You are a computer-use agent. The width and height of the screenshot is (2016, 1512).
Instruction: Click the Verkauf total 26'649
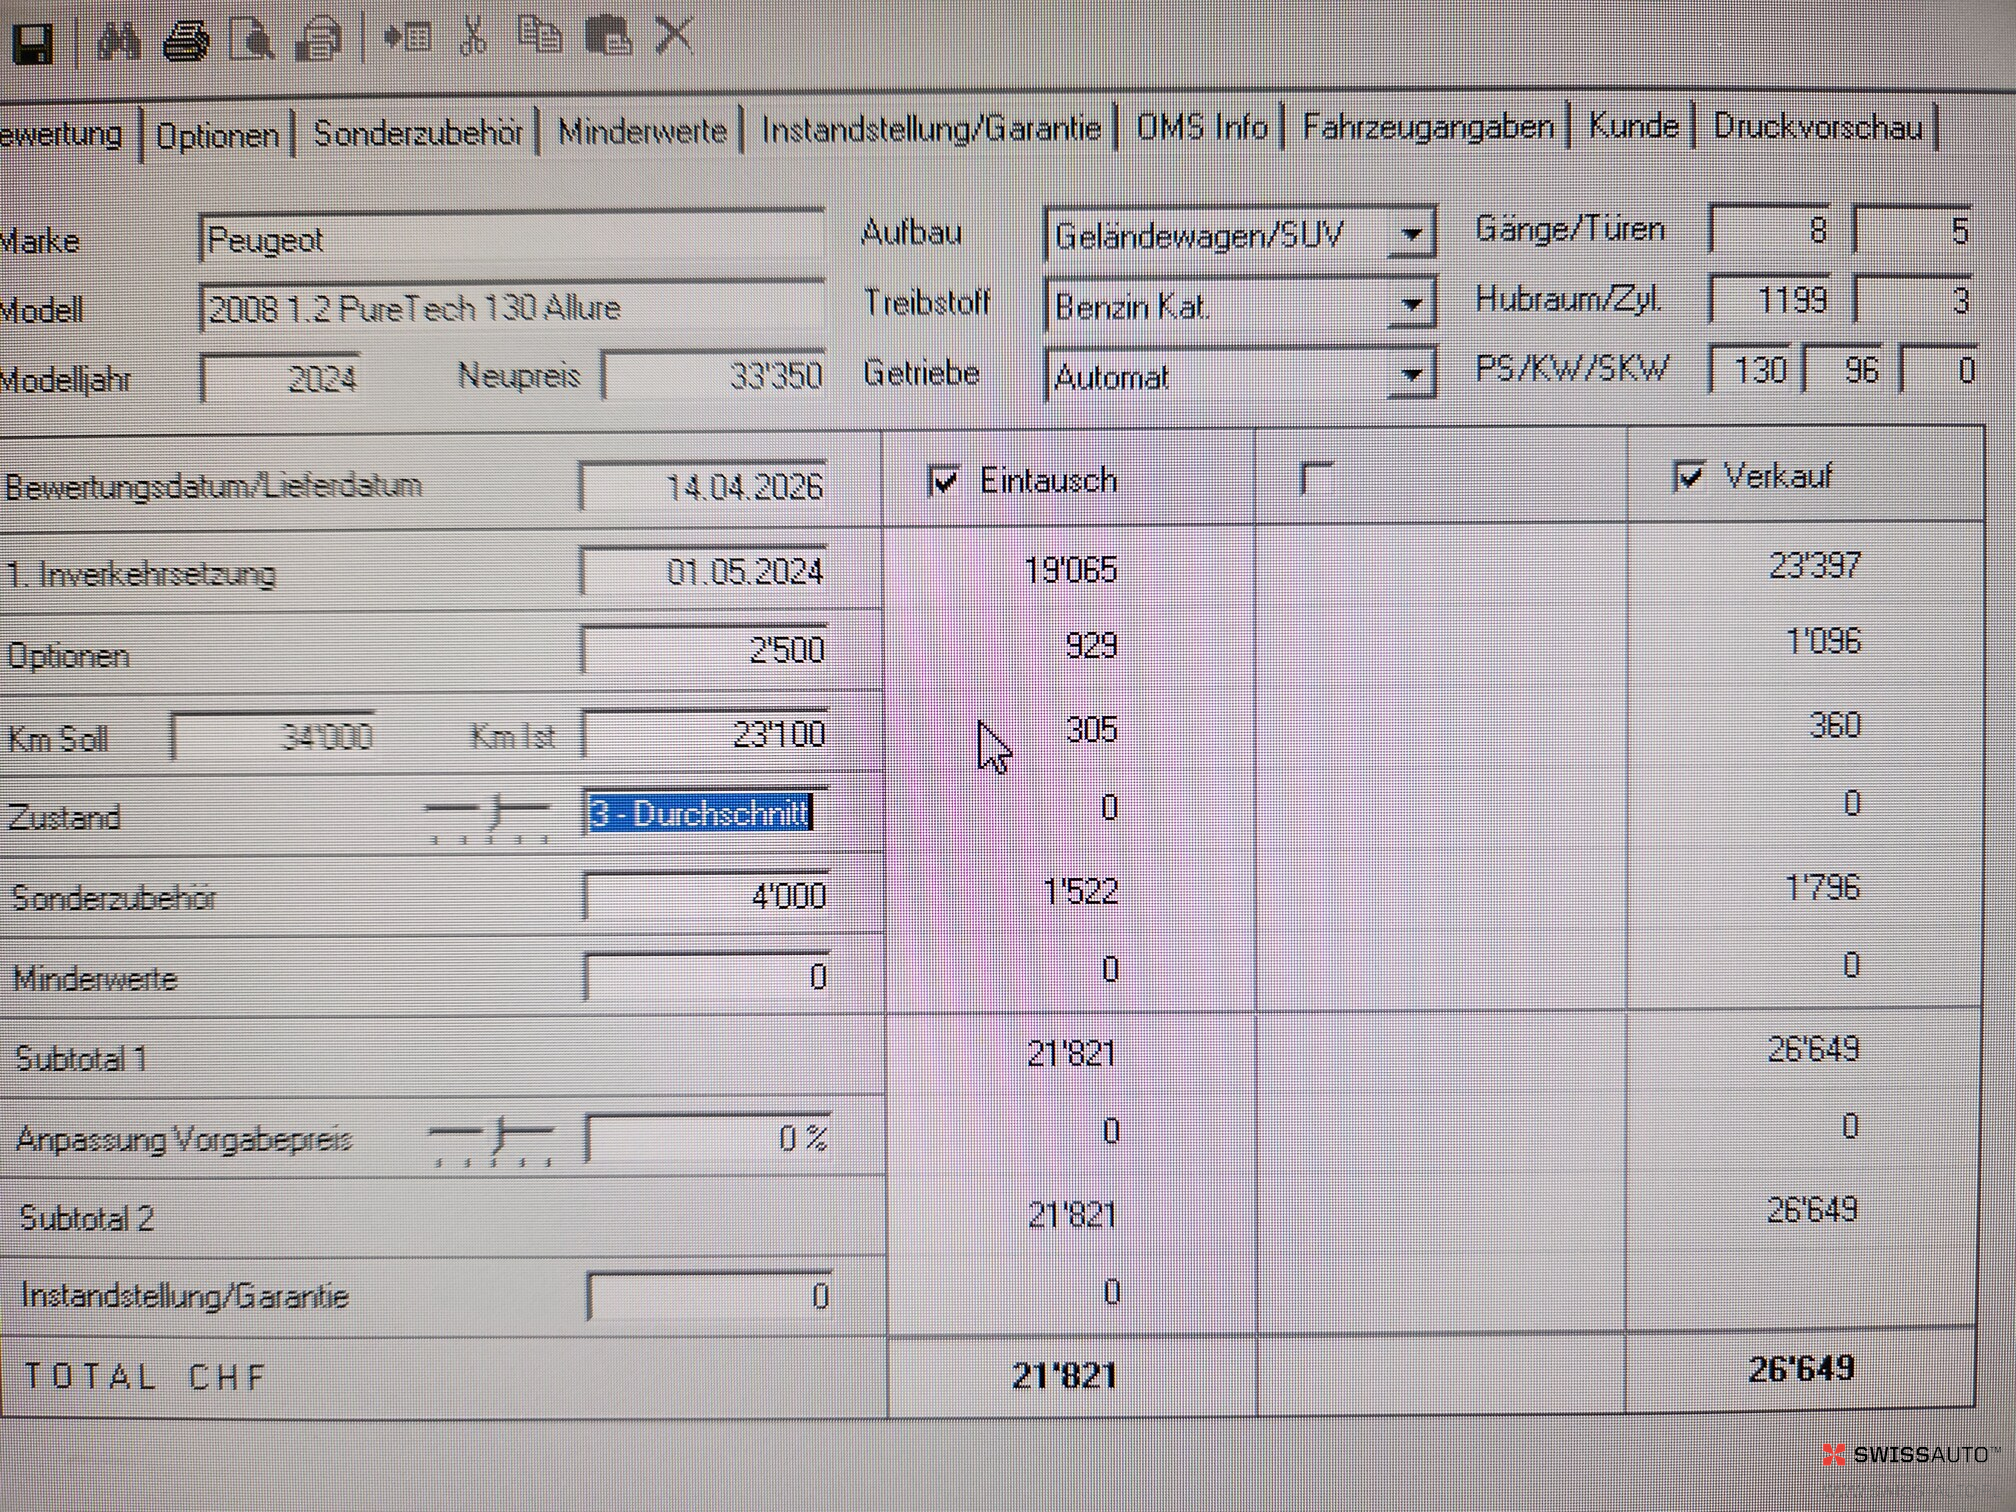[1801, 1368]
